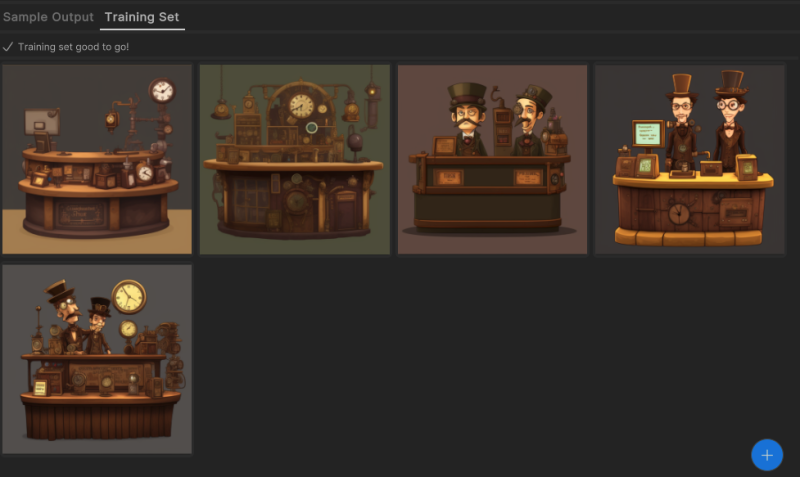Switch to the Sample Output tab

coord(48,17)
